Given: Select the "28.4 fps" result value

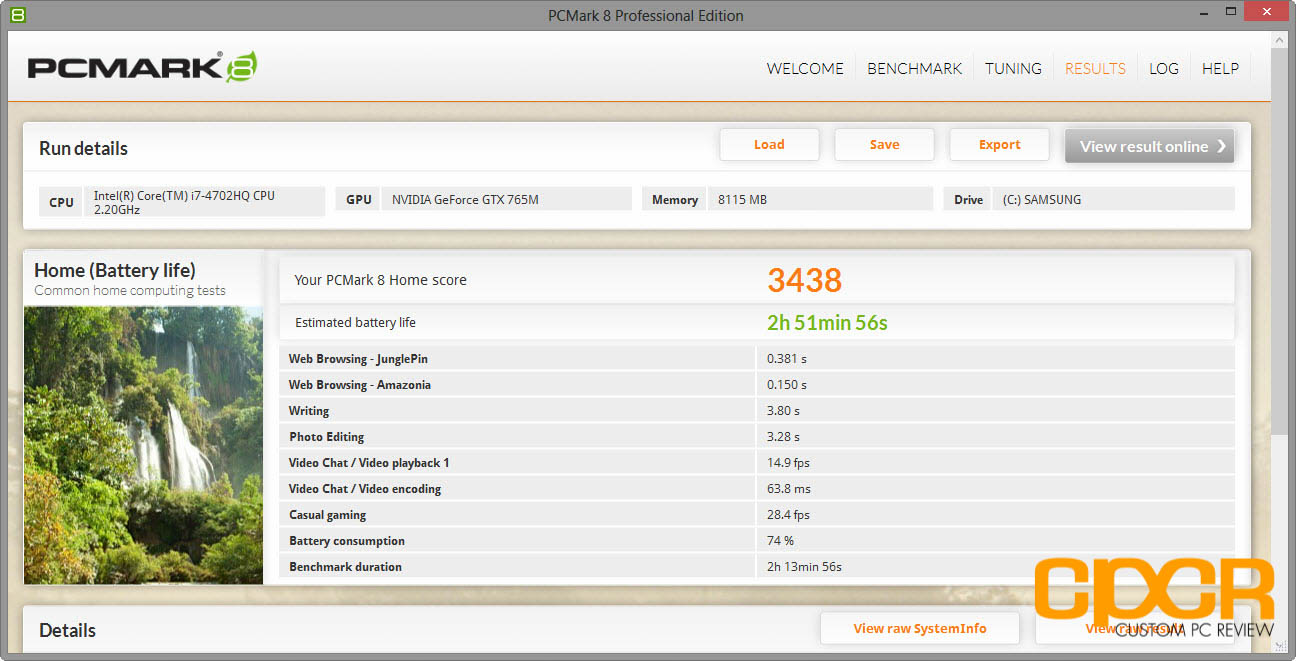Looking at the screenshot, I should [x=788, y=515].
